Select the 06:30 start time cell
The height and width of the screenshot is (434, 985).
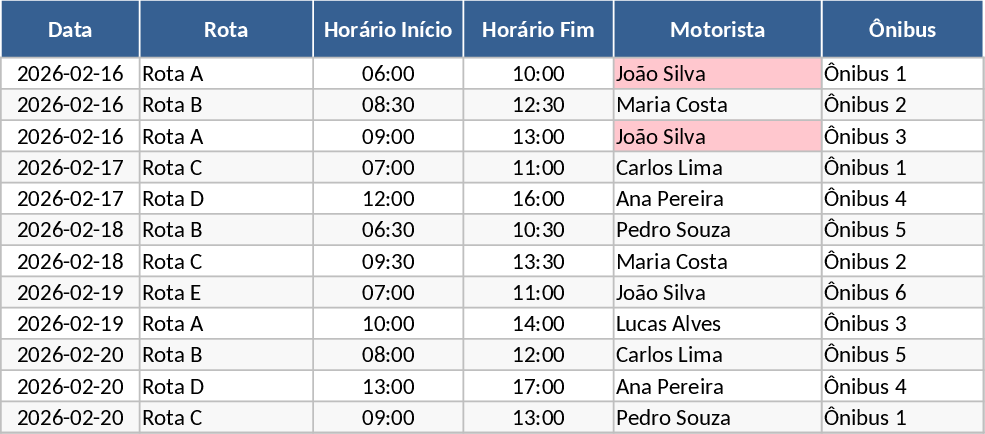[388, 230]
